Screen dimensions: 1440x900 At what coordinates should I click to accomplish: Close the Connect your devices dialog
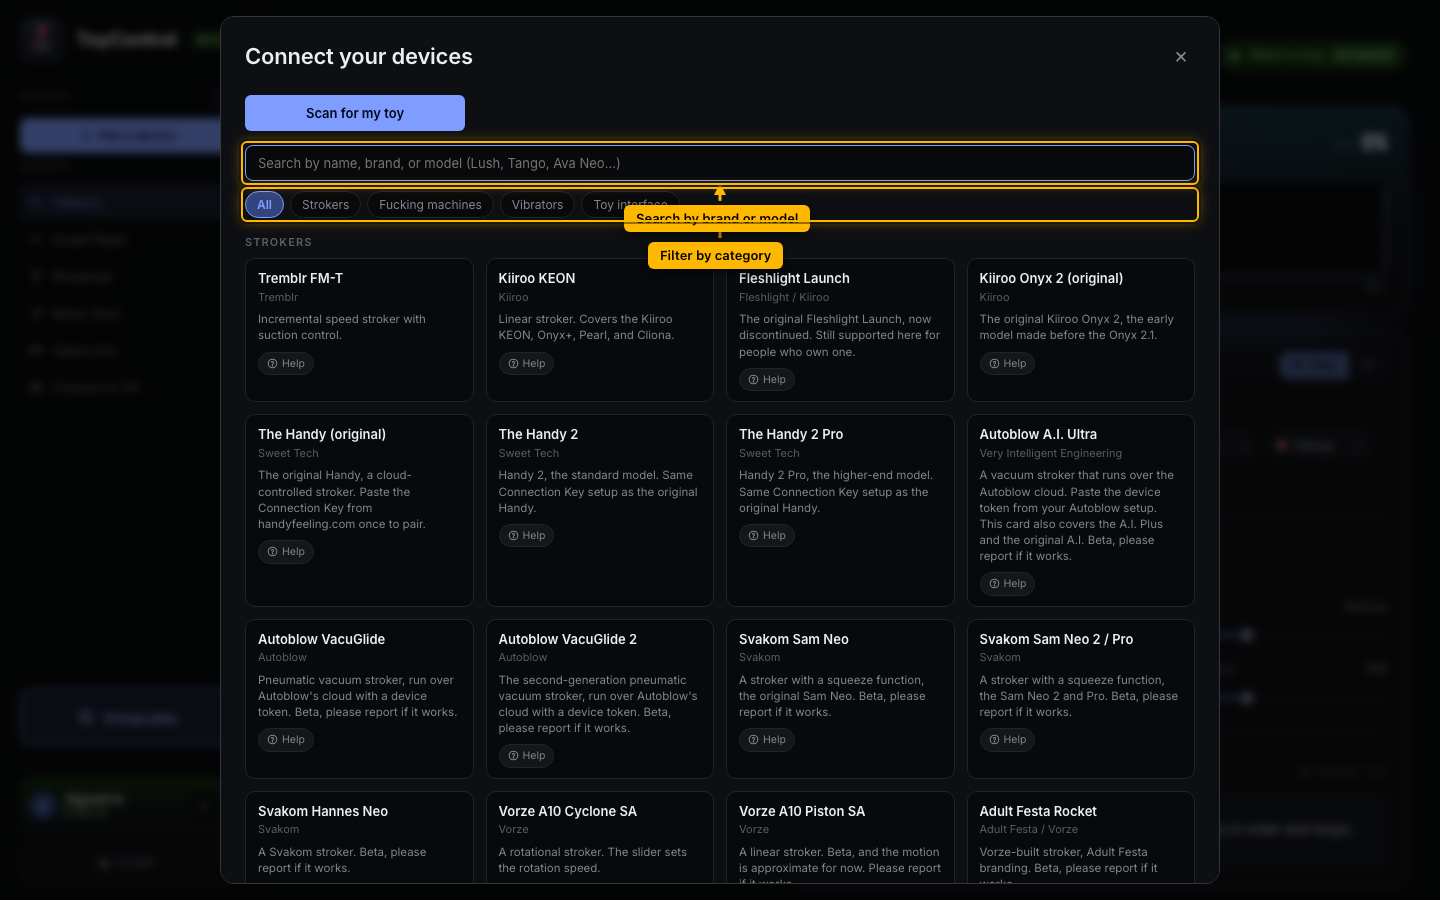click(1181, 57)
